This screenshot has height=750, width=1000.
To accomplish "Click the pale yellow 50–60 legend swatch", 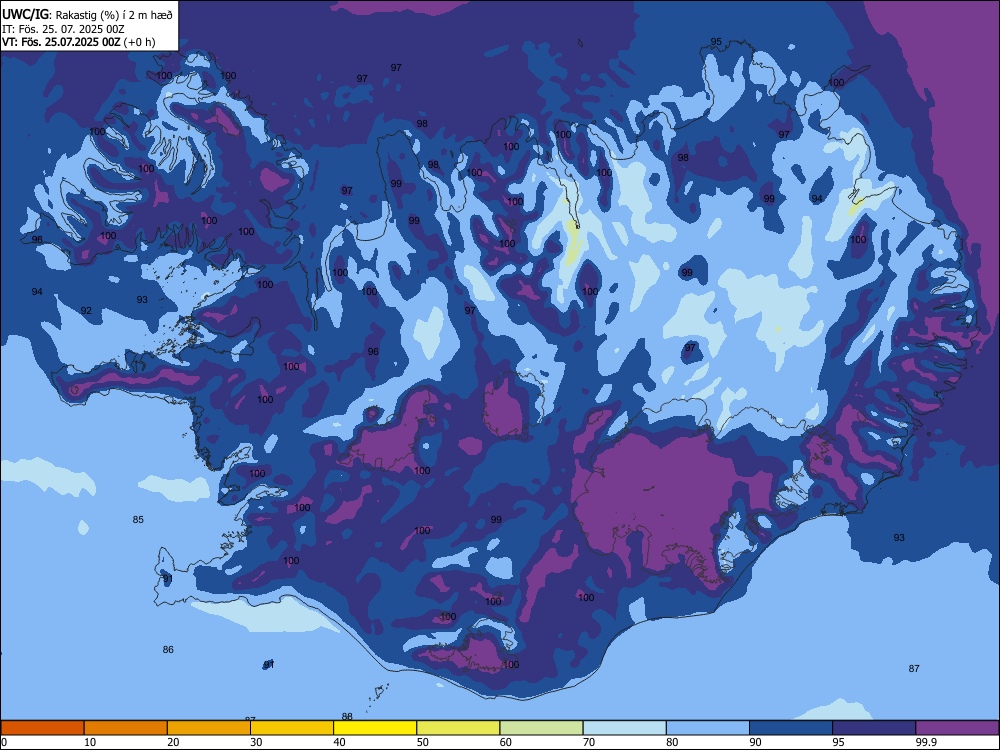I will (x=458, y=728).
